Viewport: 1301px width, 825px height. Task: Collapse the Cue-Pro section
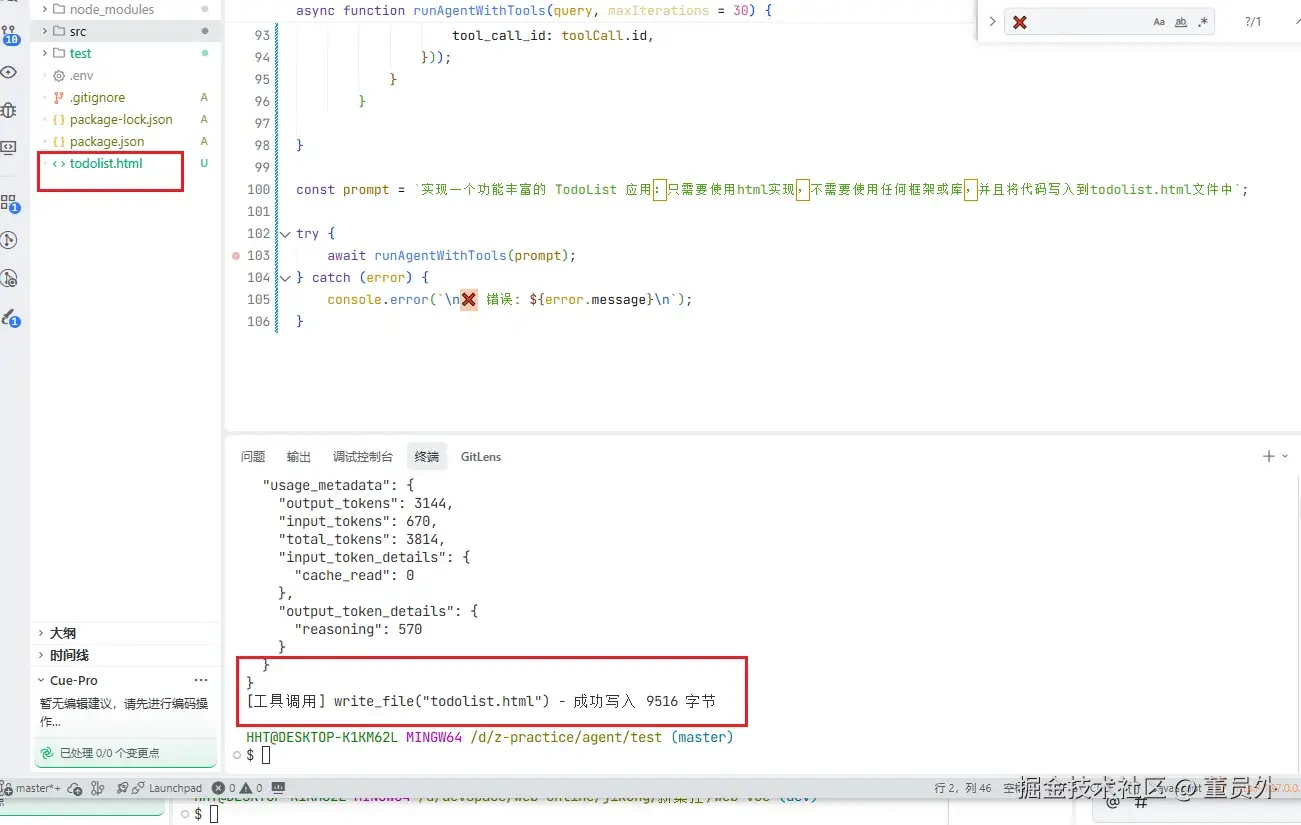coord(41,680)
